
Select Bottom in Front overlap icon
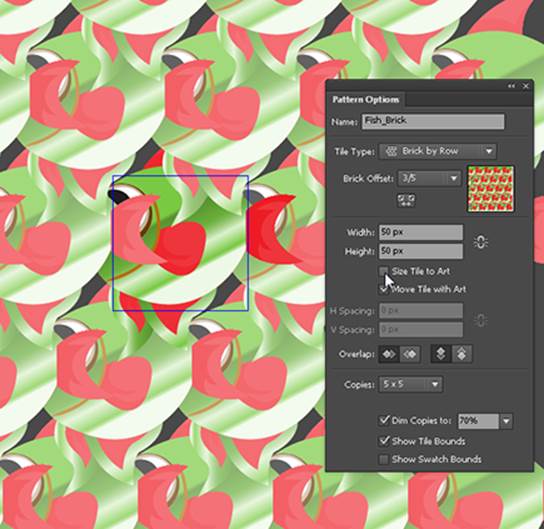tap(462, 354)
